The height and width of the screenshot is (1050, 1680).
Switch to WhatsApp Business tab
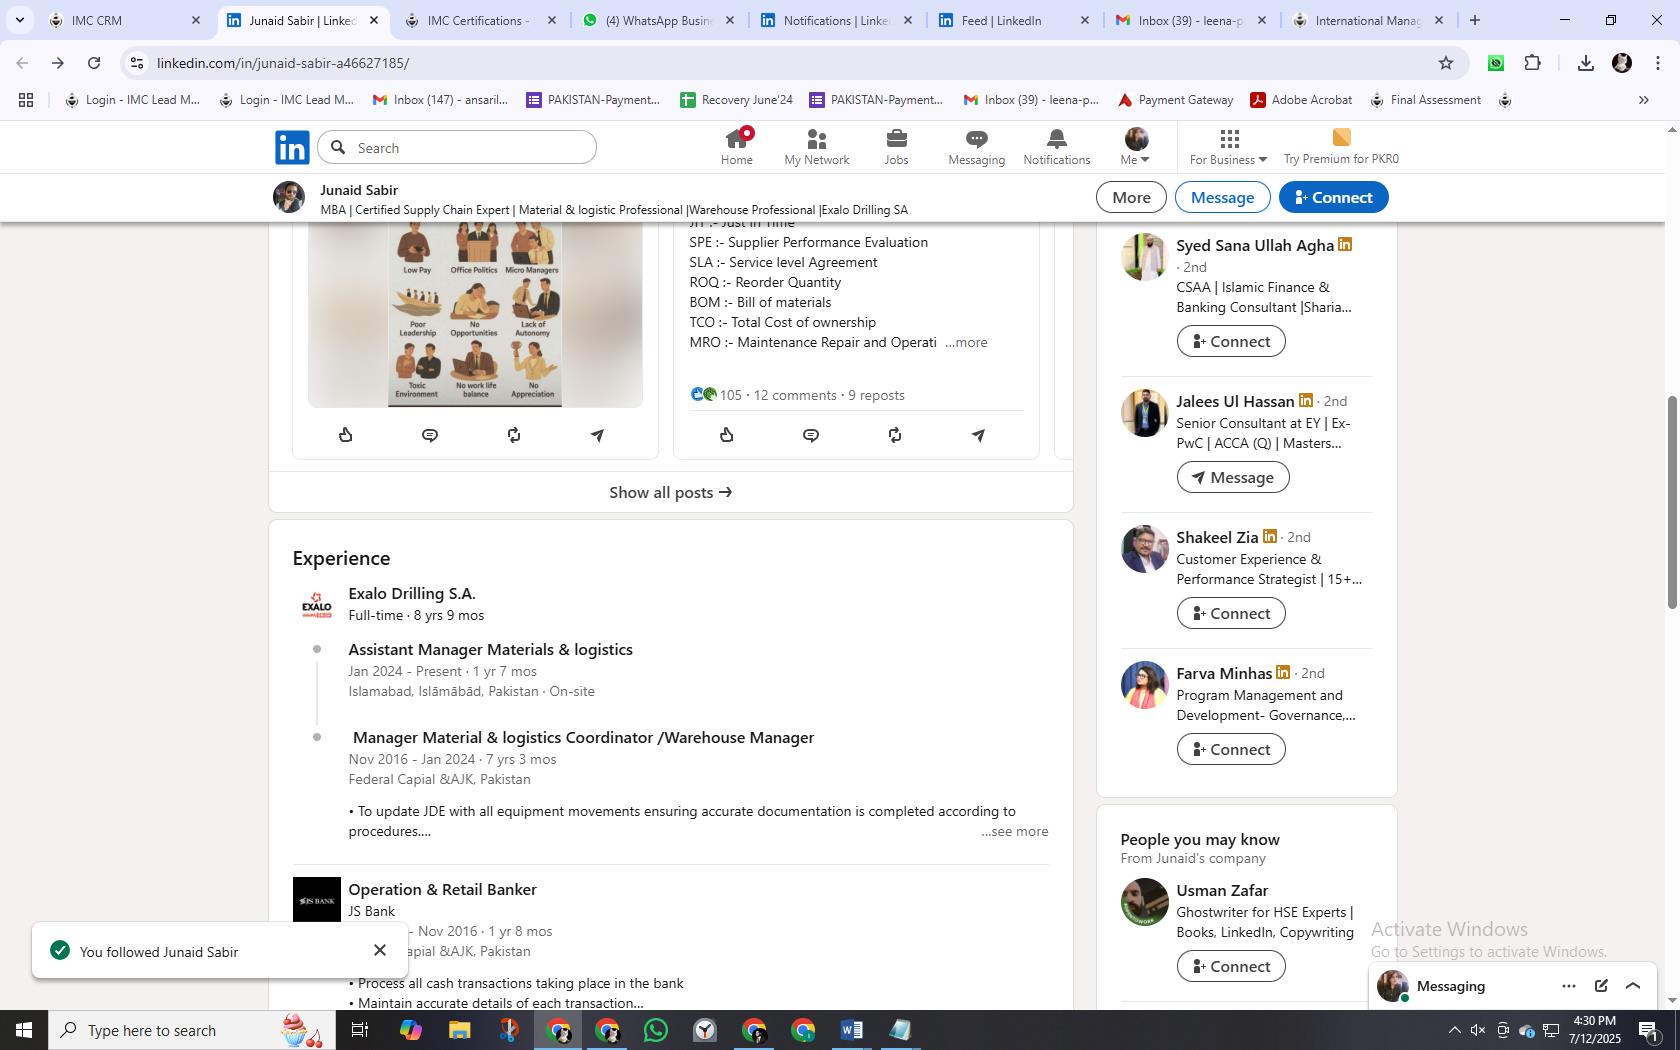(x=658, y=20)
